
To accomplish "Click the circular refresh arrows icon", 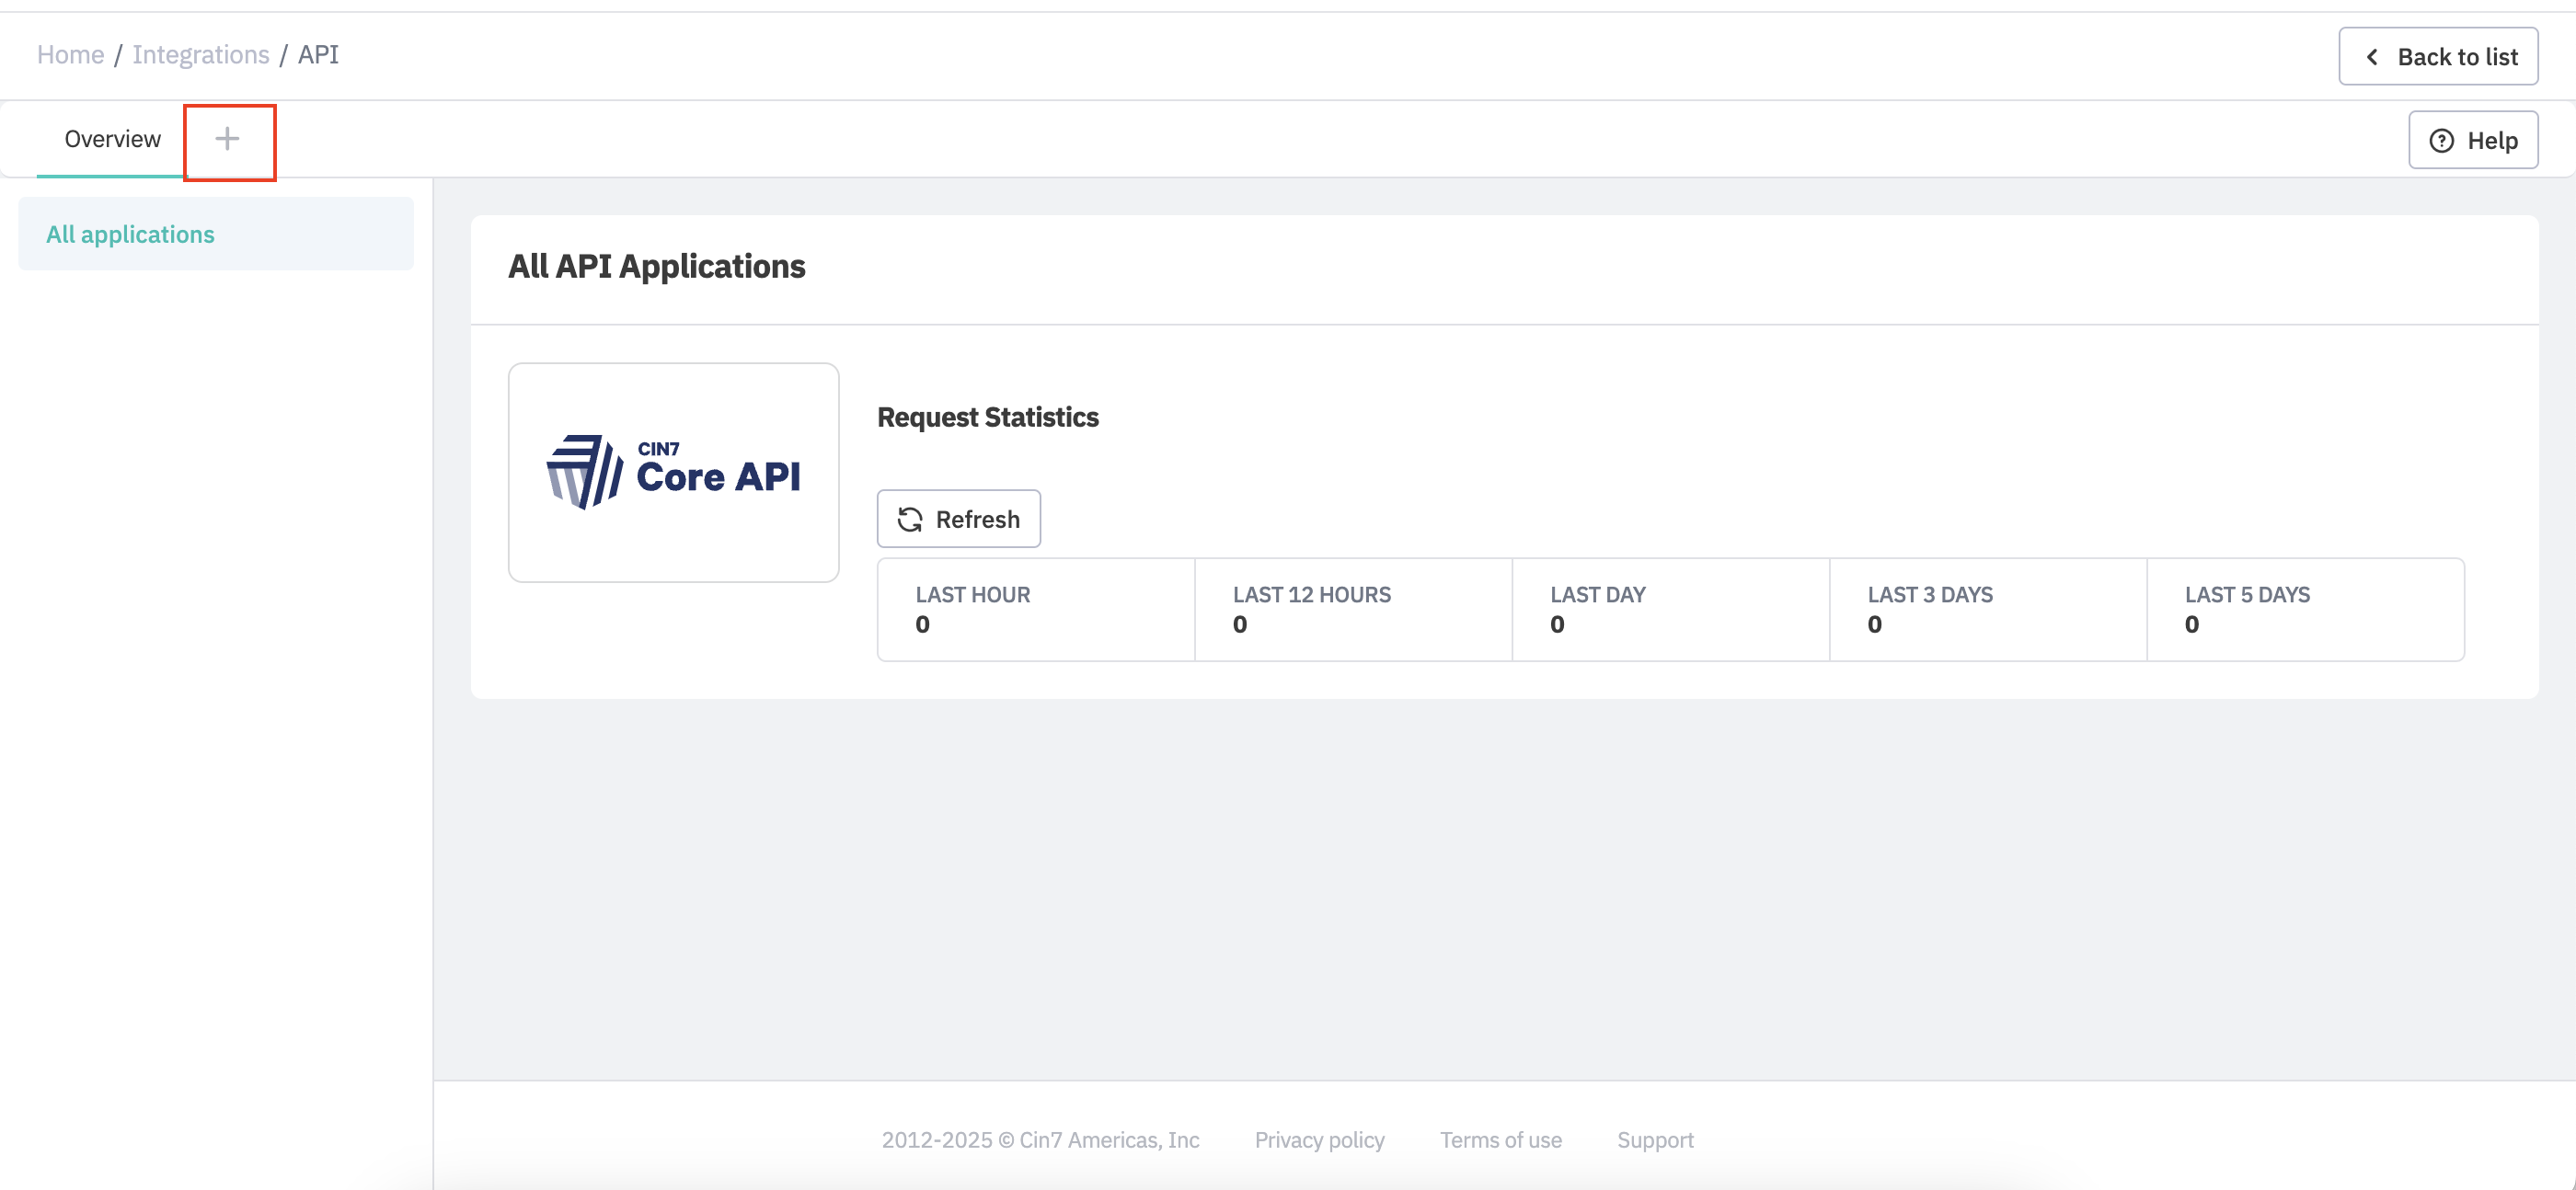I will [910, 519].
